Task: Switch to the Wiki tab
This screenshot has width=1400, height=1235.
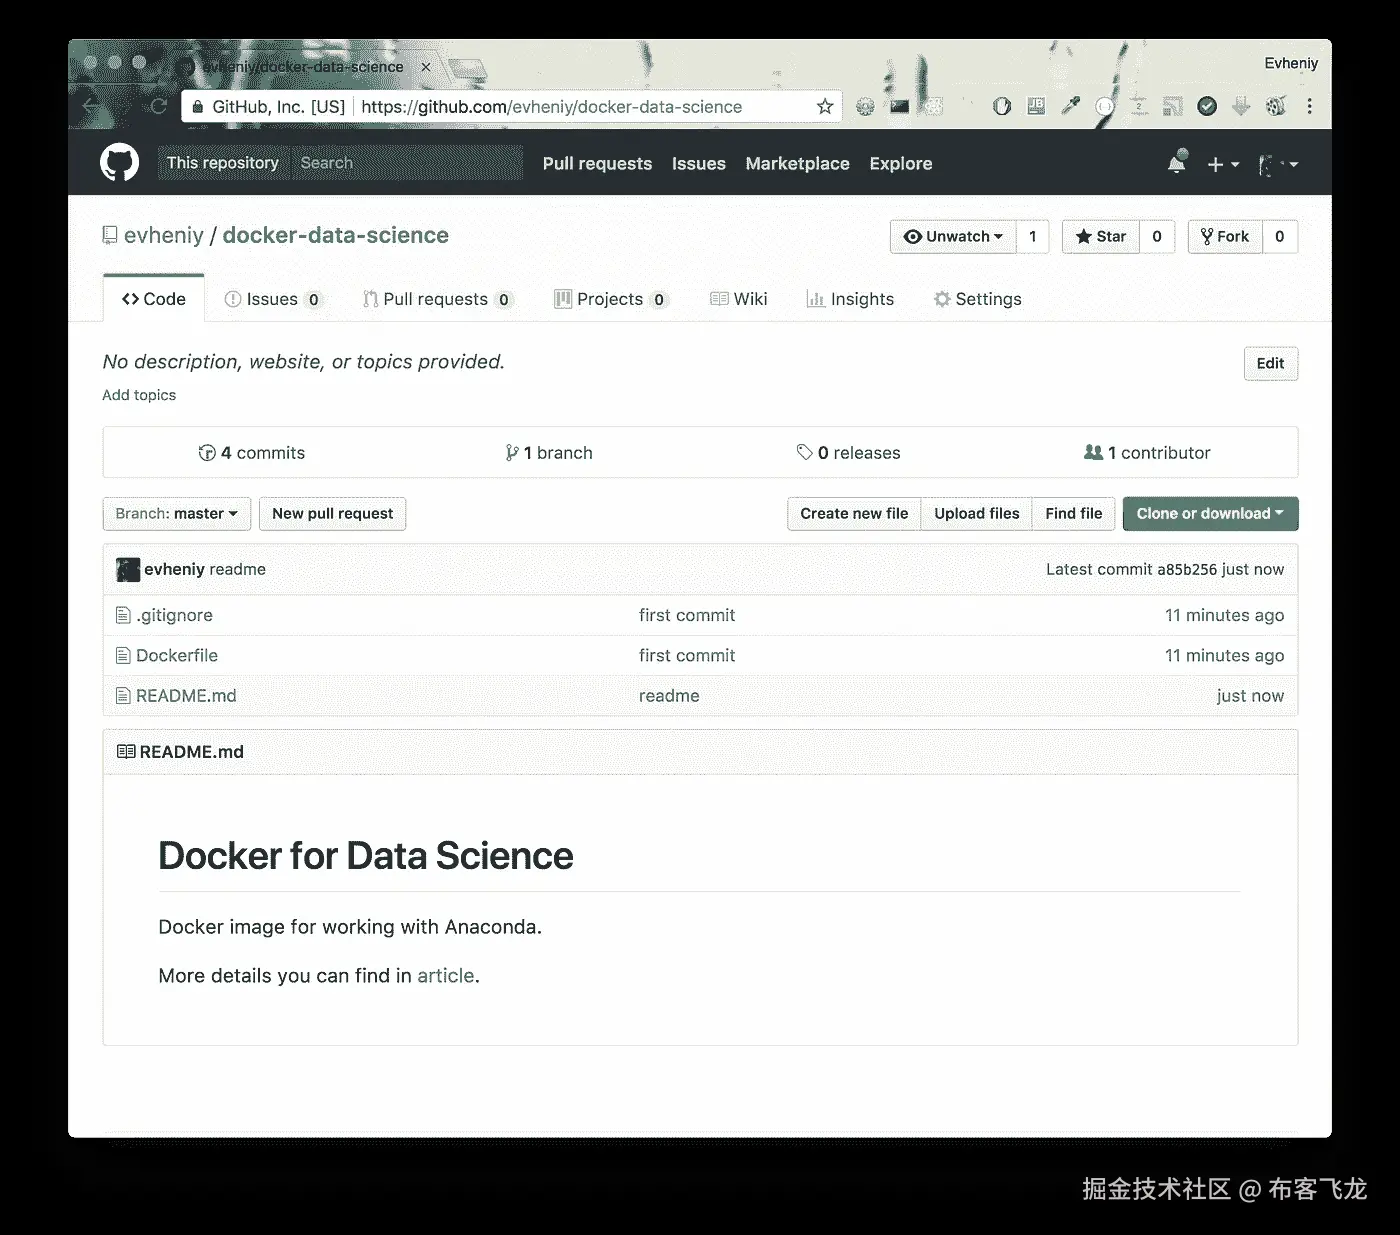Action: coord(738,299)
